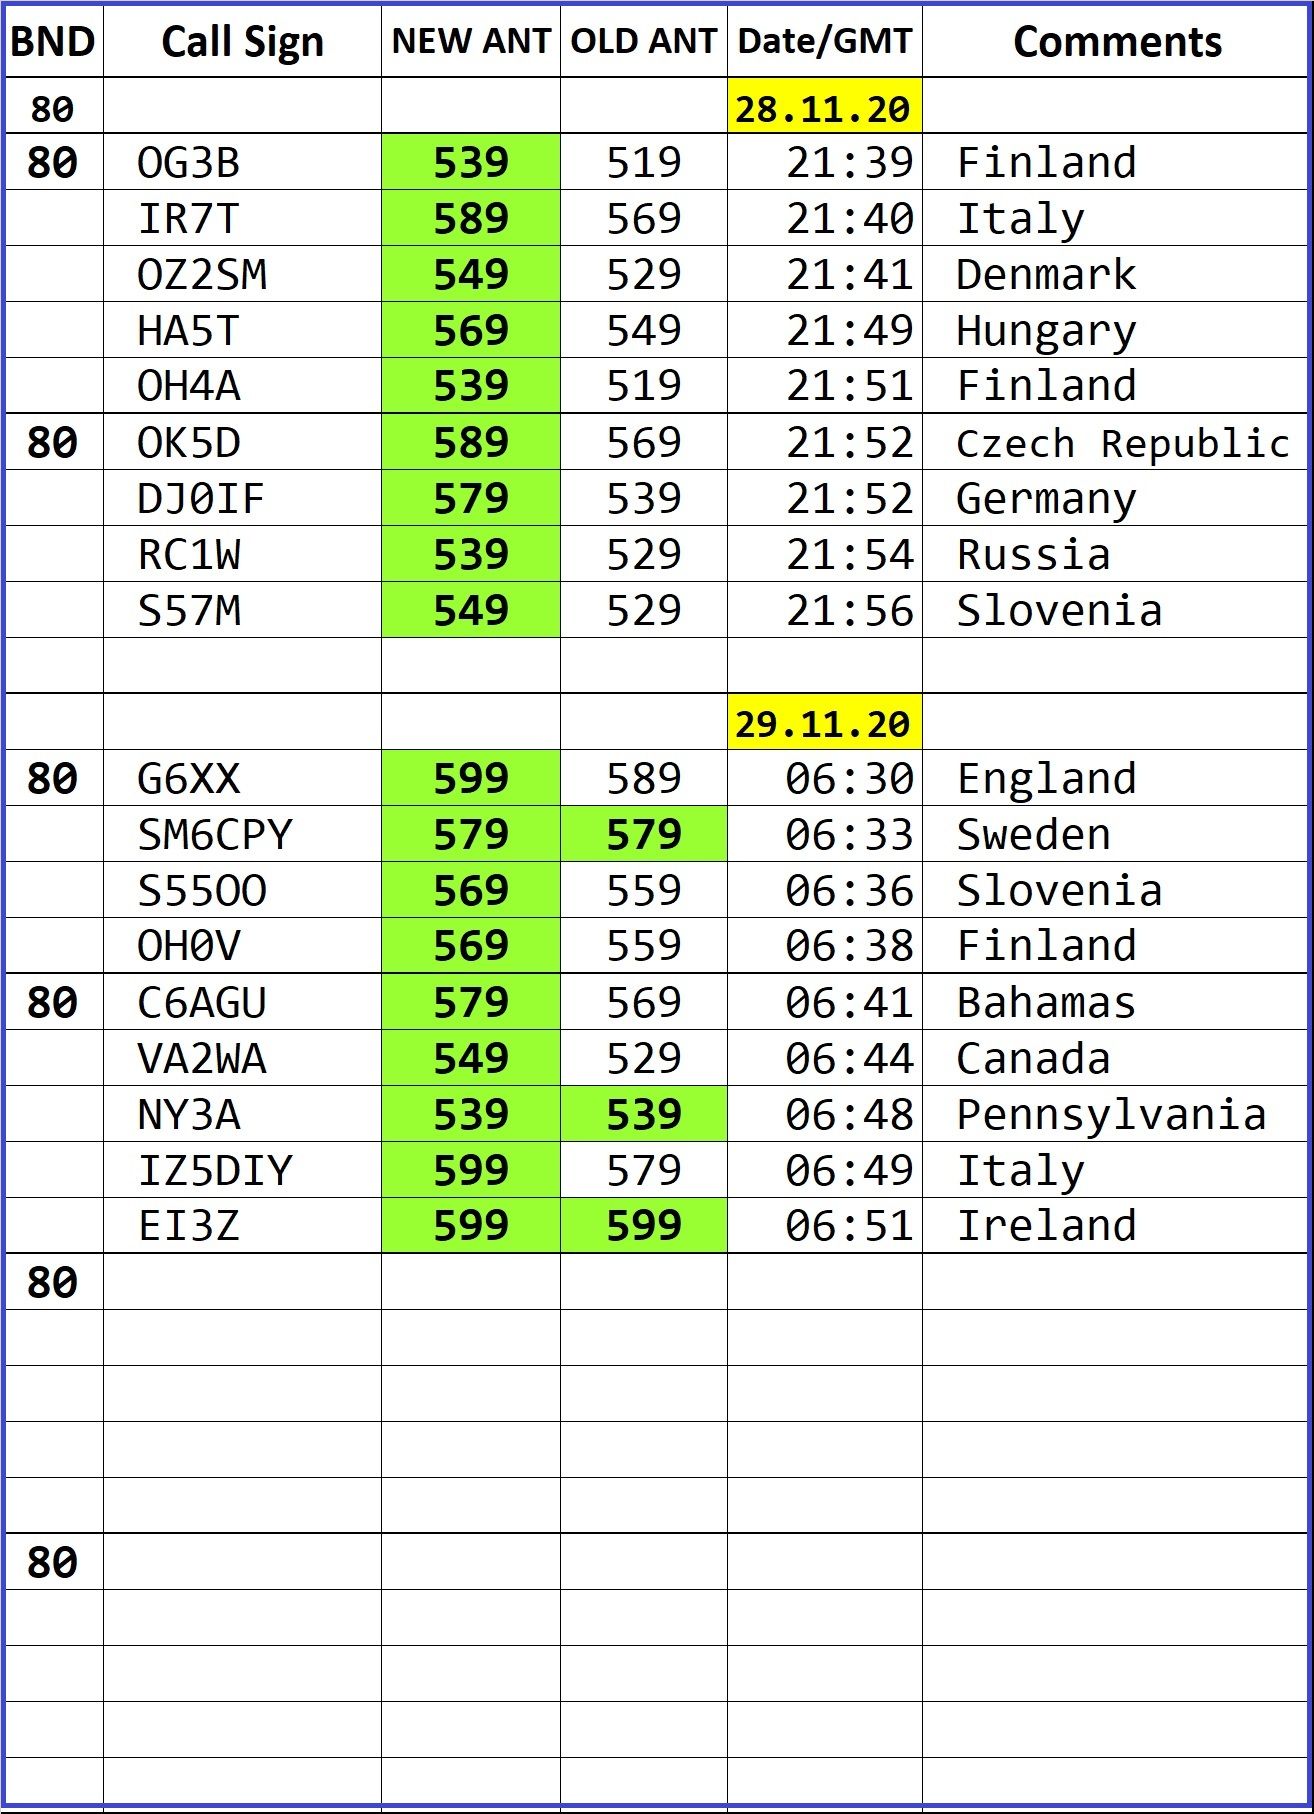Select green 589 cell for OK5D

click(x=470, y=442)
